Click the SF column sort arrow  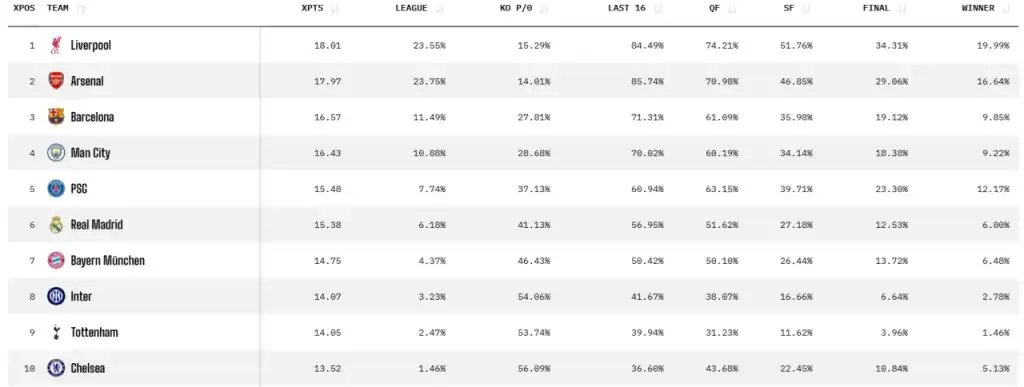point(806,9)
